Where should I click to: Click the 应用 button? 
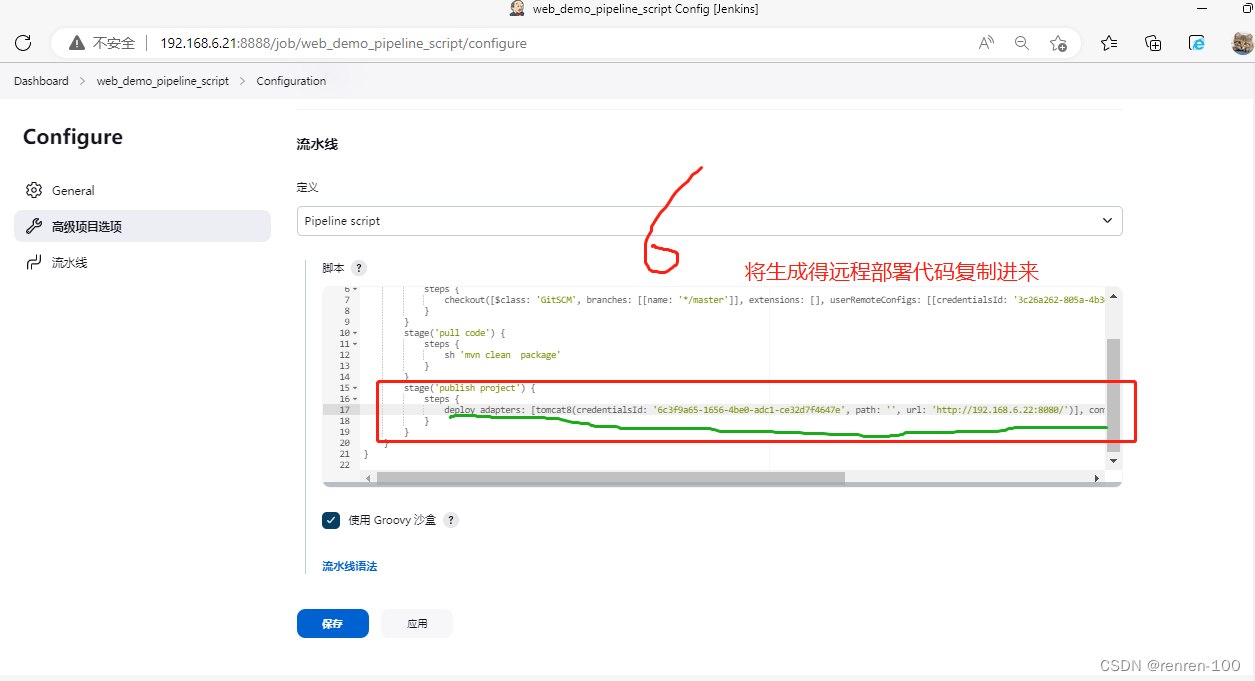417,623
